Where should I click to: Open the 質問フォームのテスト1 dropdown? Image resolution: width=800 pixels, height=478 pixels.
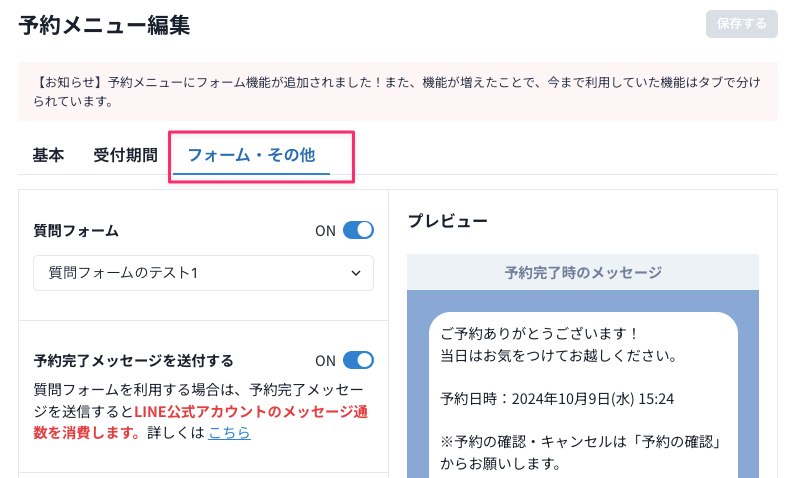point(203,273)
